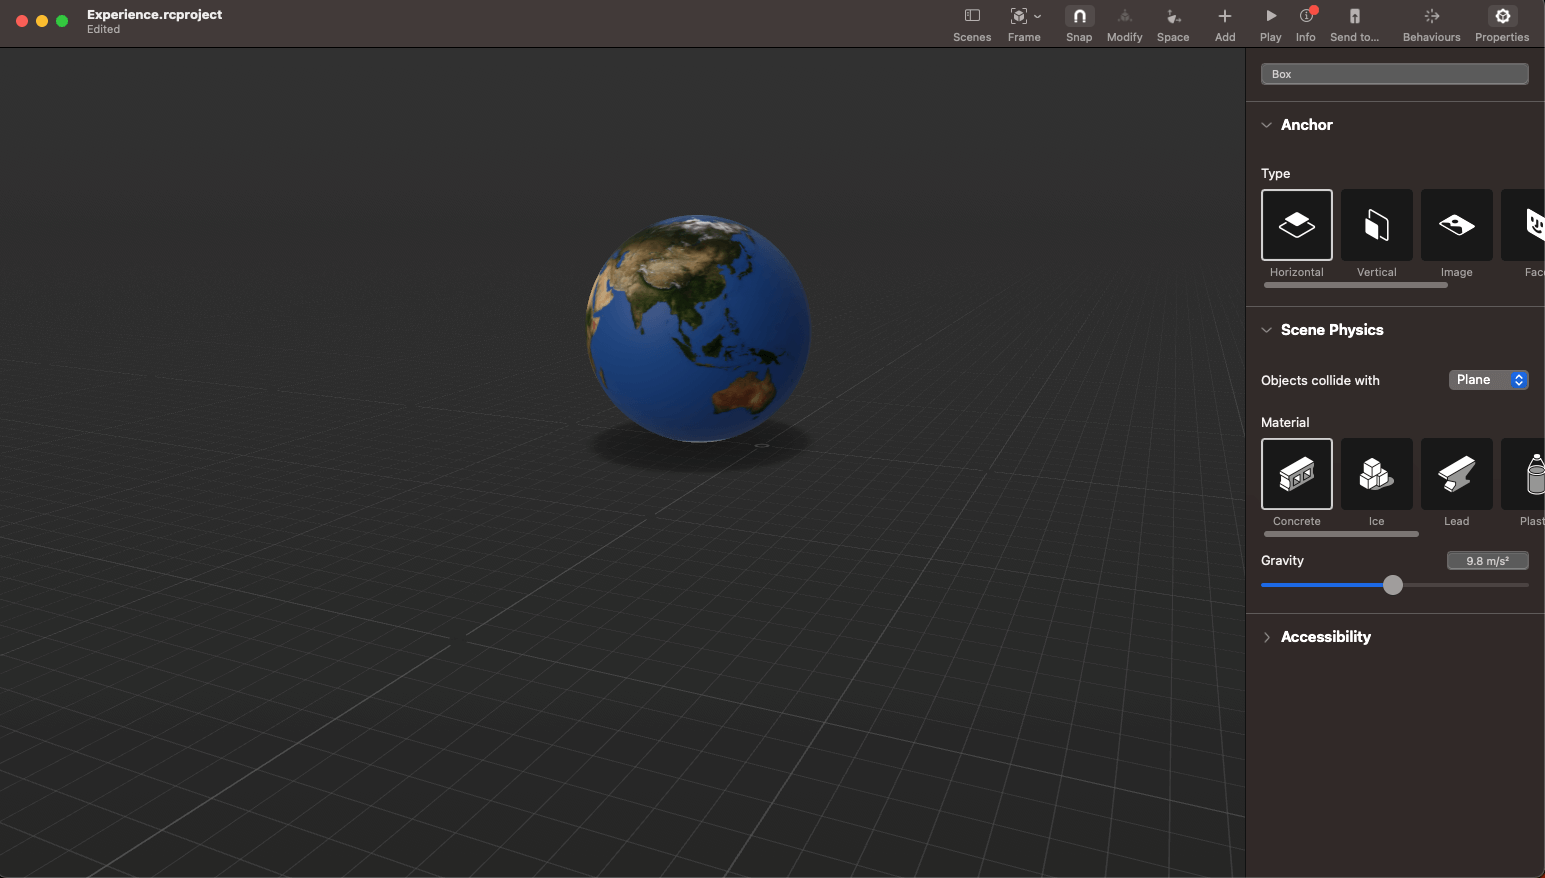The image size is (1545, 878).
Task: Click the Accessibility heading text
Action: click(x=1326, y=637)
